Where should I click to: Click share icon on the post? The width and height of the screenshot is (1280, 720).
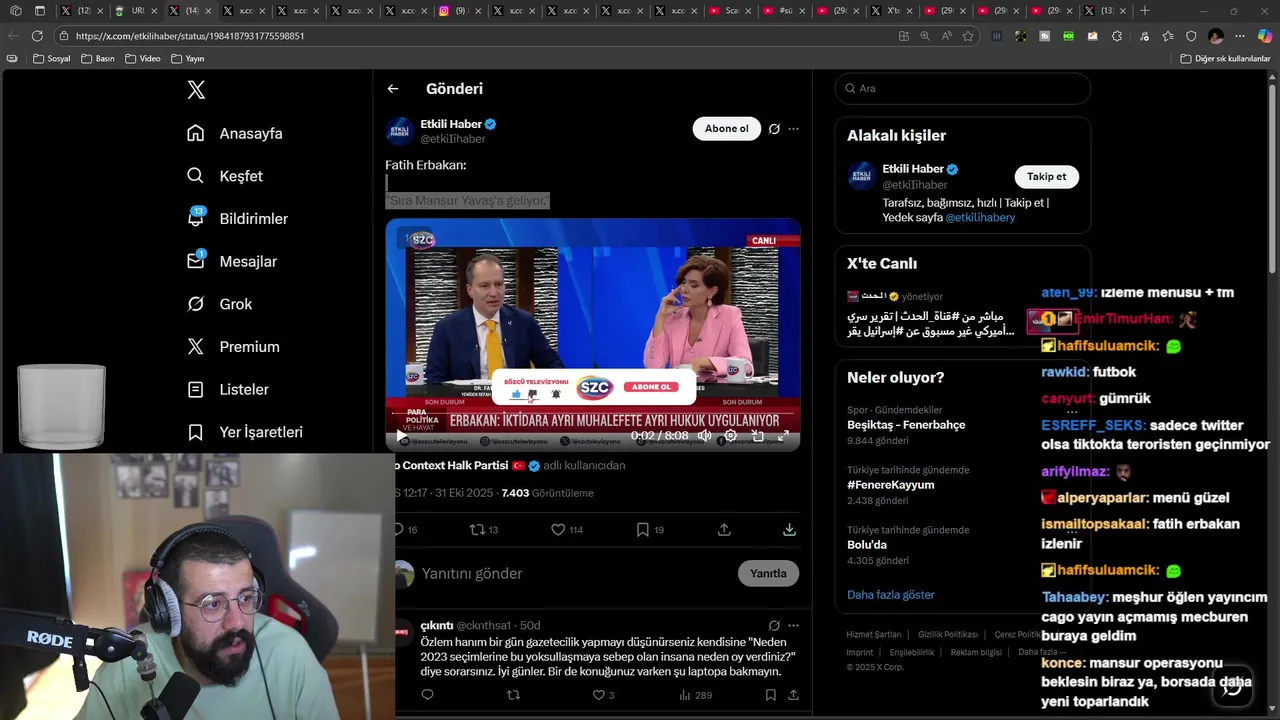coord(724,530)
